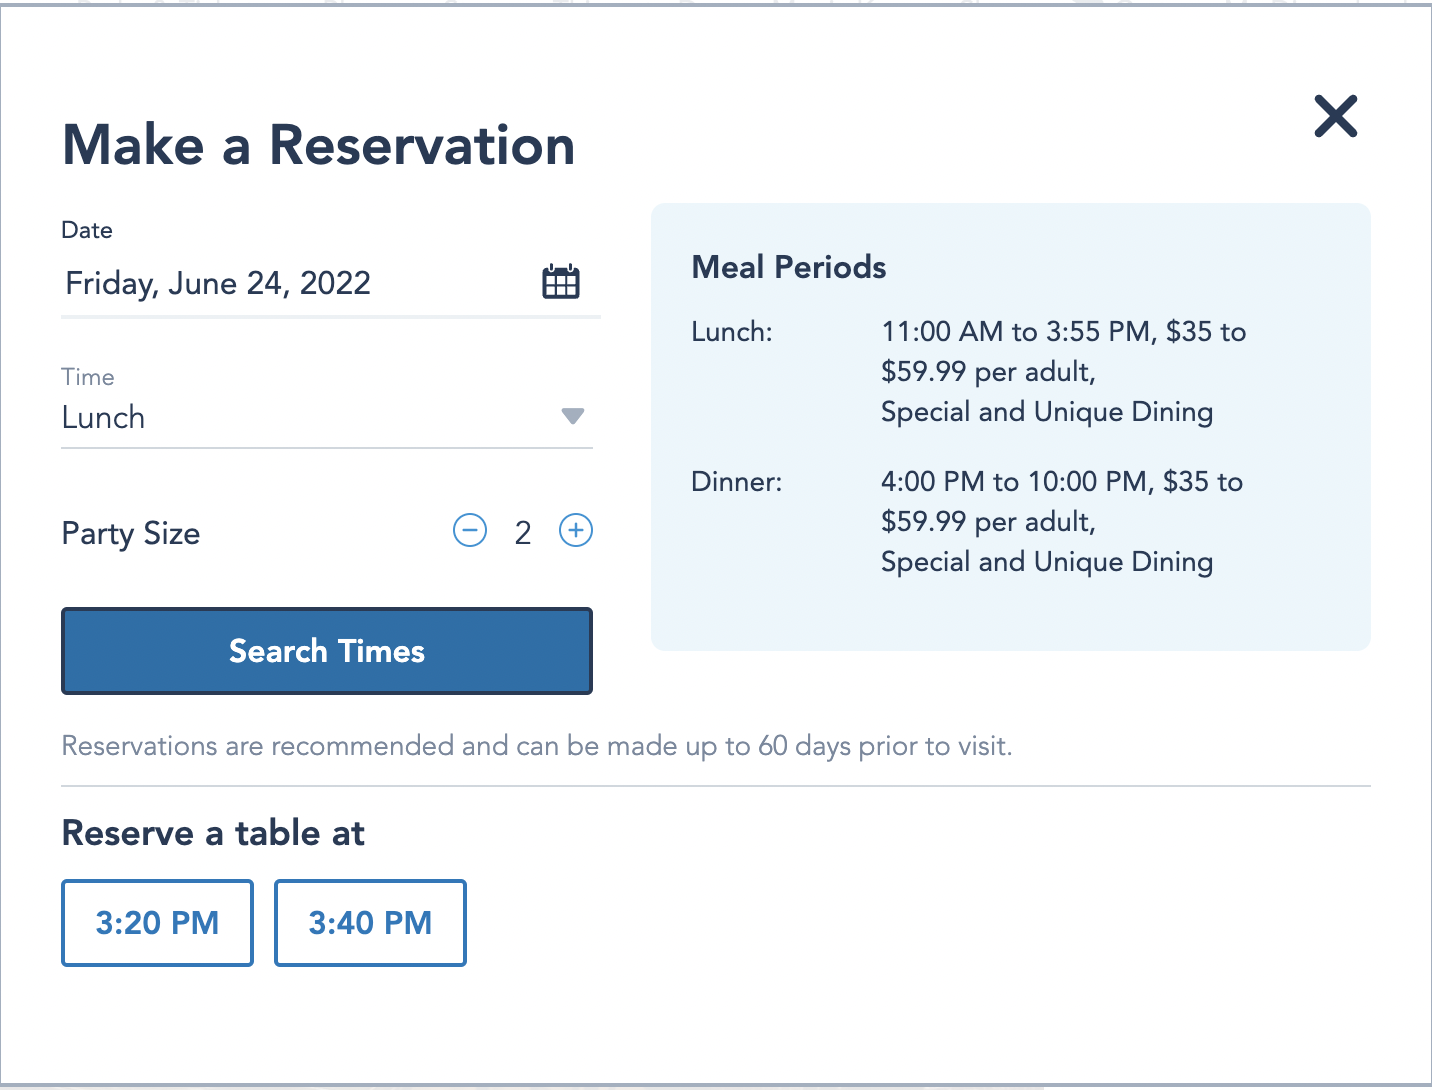Click the party size number 2

point(523,533)
